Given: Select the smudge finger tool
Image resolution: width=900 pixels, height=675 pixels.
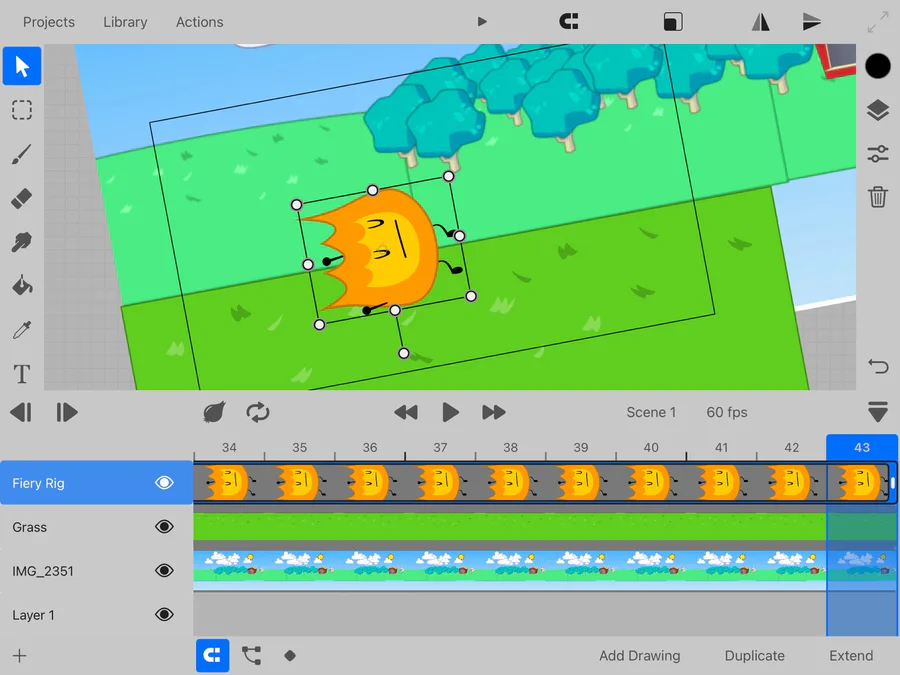Looking at the screenshot, I should pyautogui.click(x=22, y=242).
